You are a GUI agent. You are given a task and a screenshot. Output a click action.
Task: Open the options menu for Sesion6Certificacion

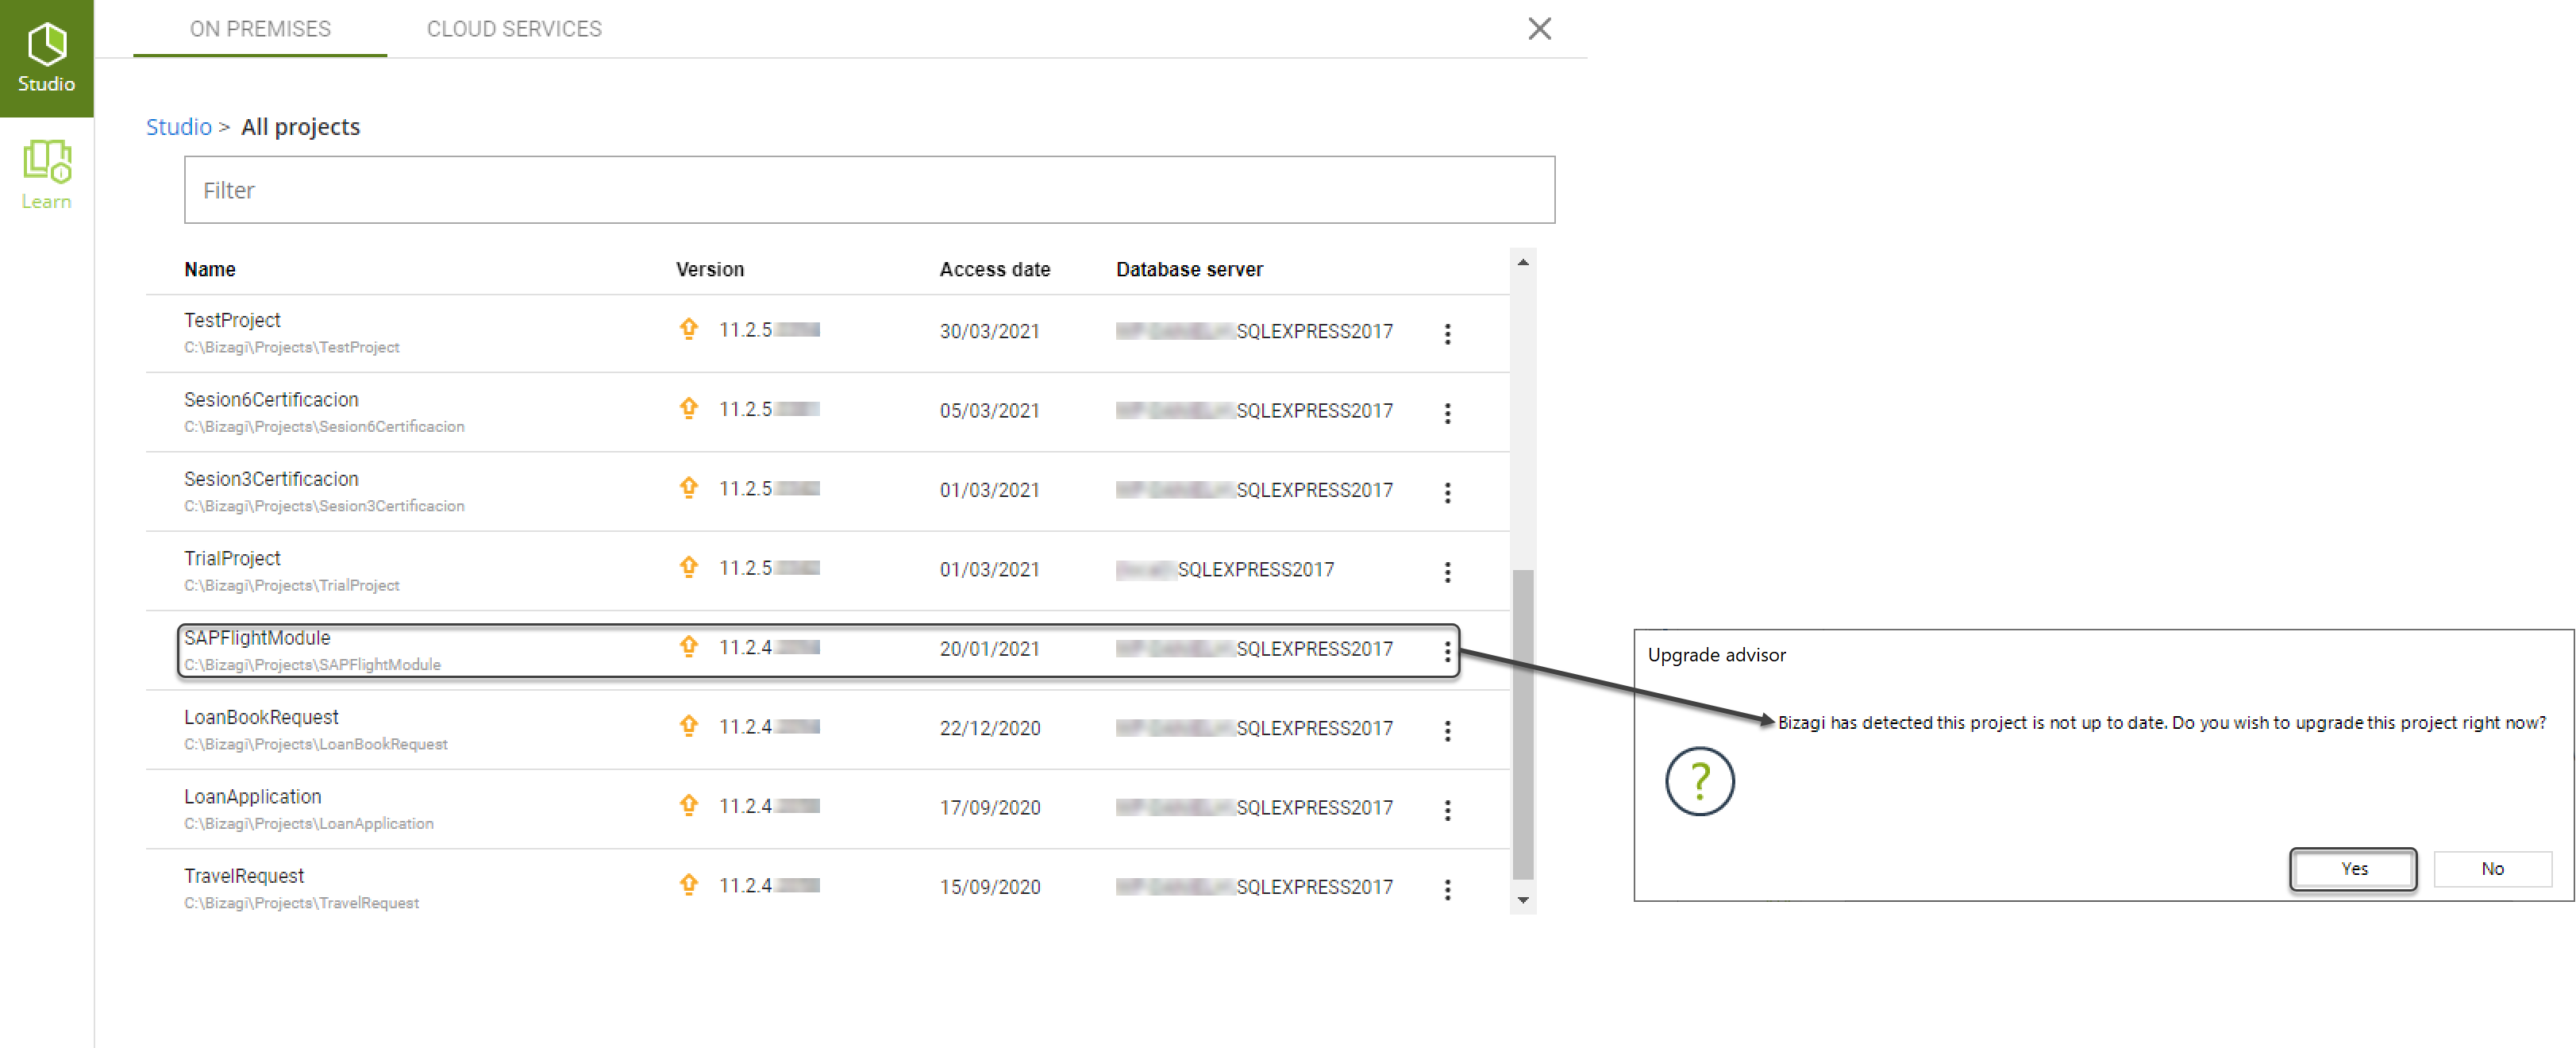(x=1446, y=413)
